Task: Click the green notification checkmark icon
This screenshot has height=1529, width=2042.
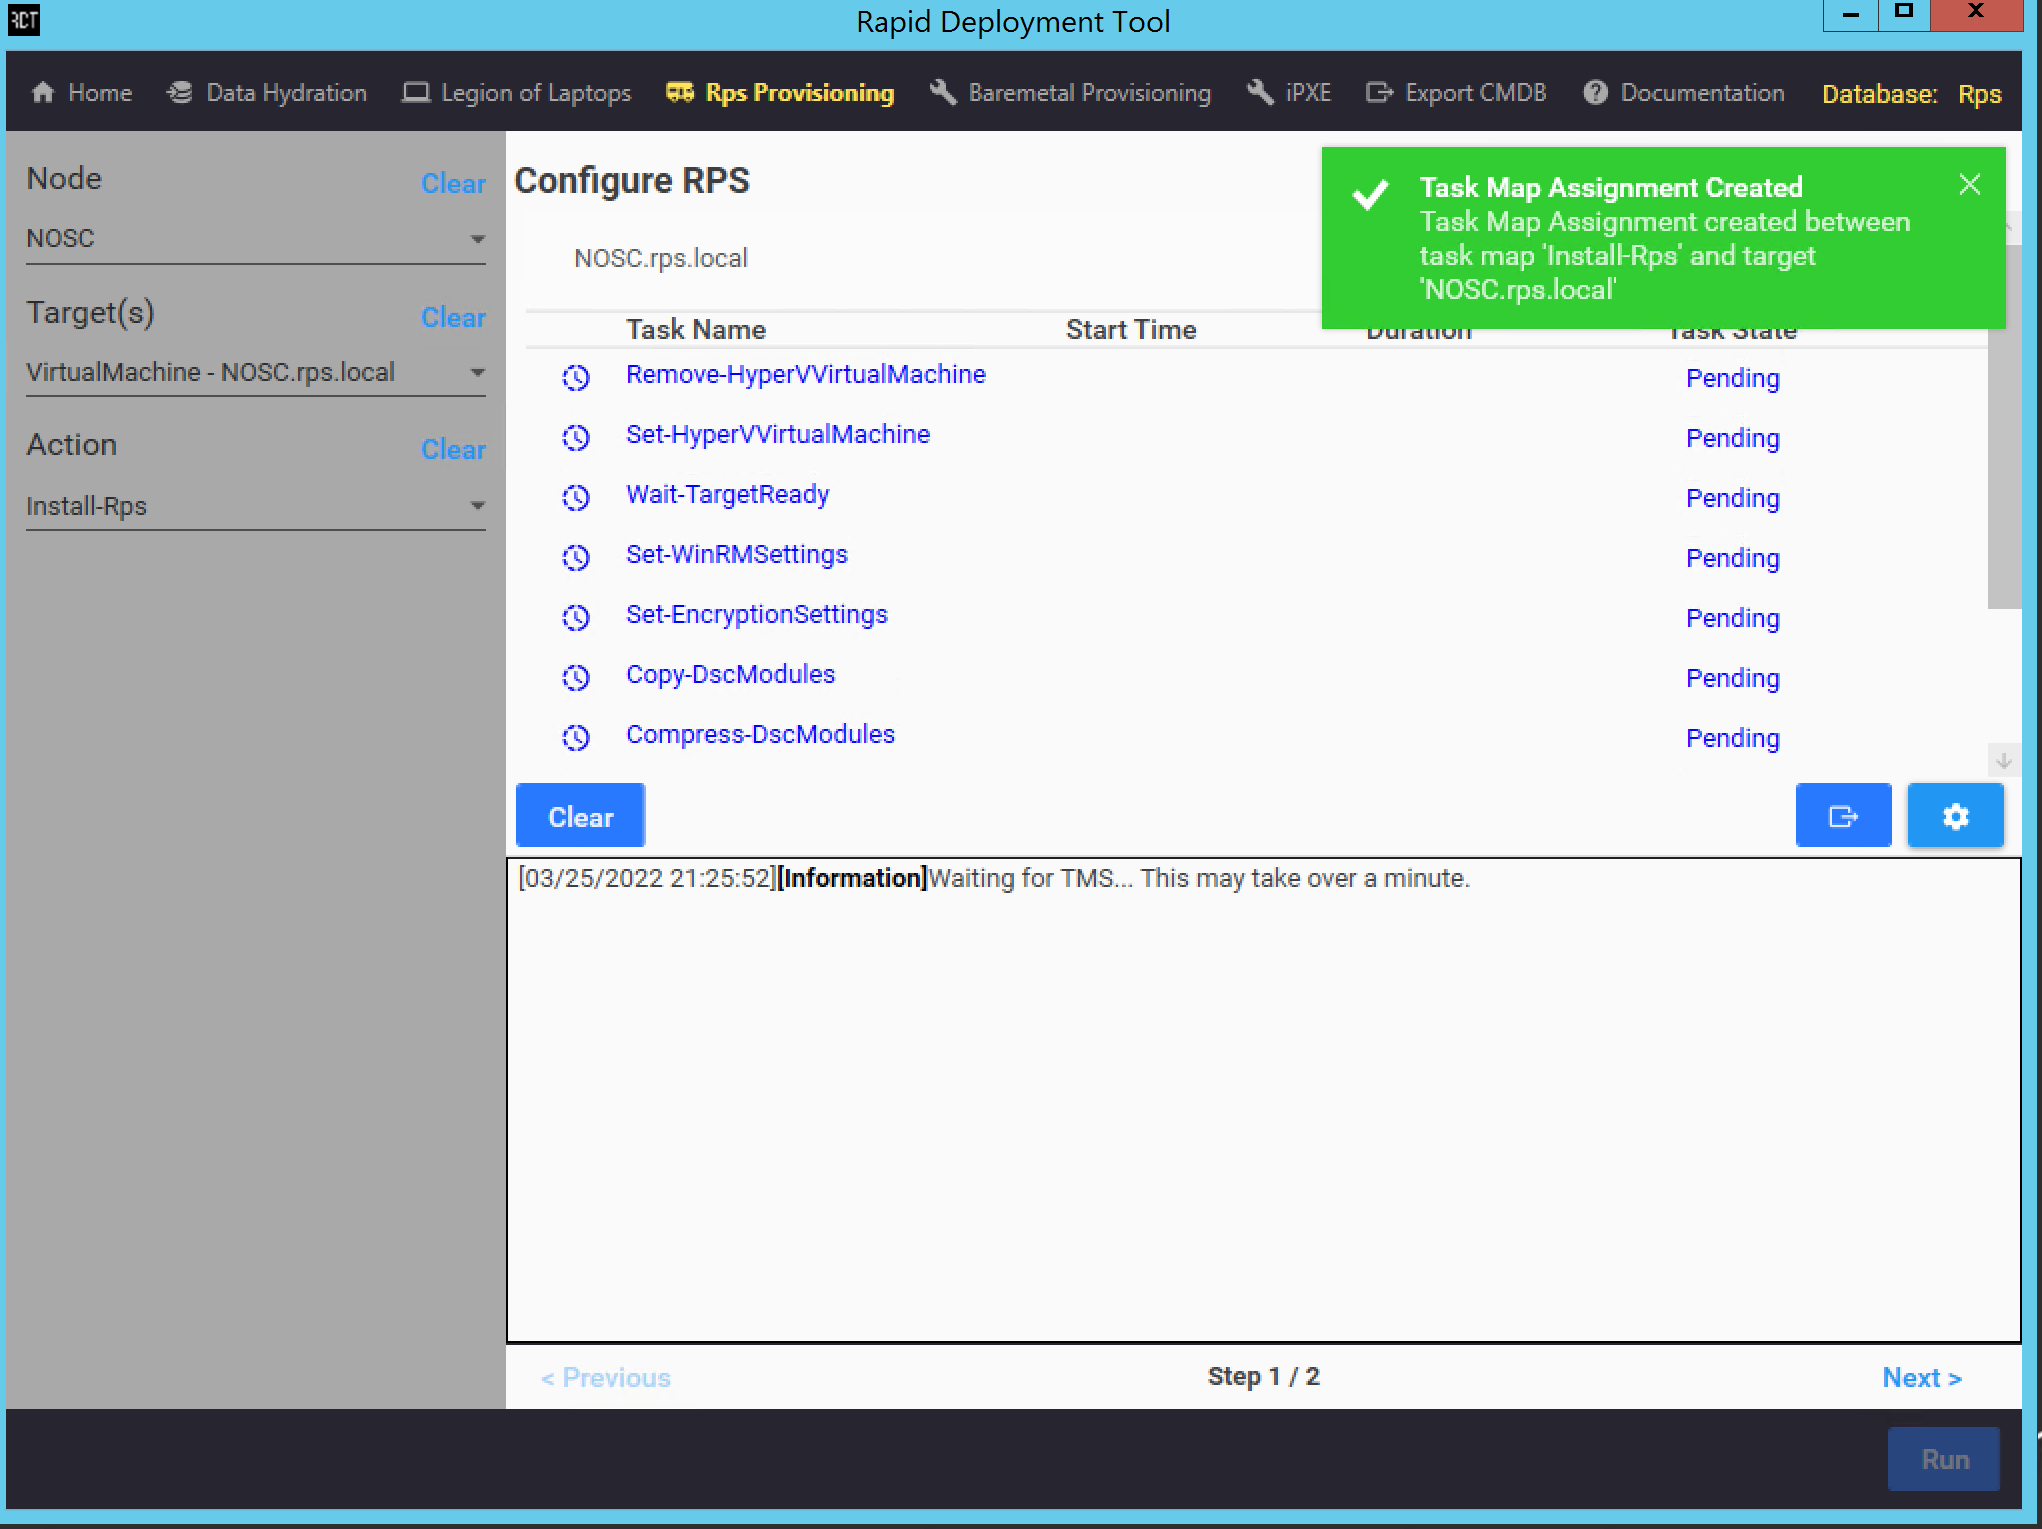Action: point(1370,194)
